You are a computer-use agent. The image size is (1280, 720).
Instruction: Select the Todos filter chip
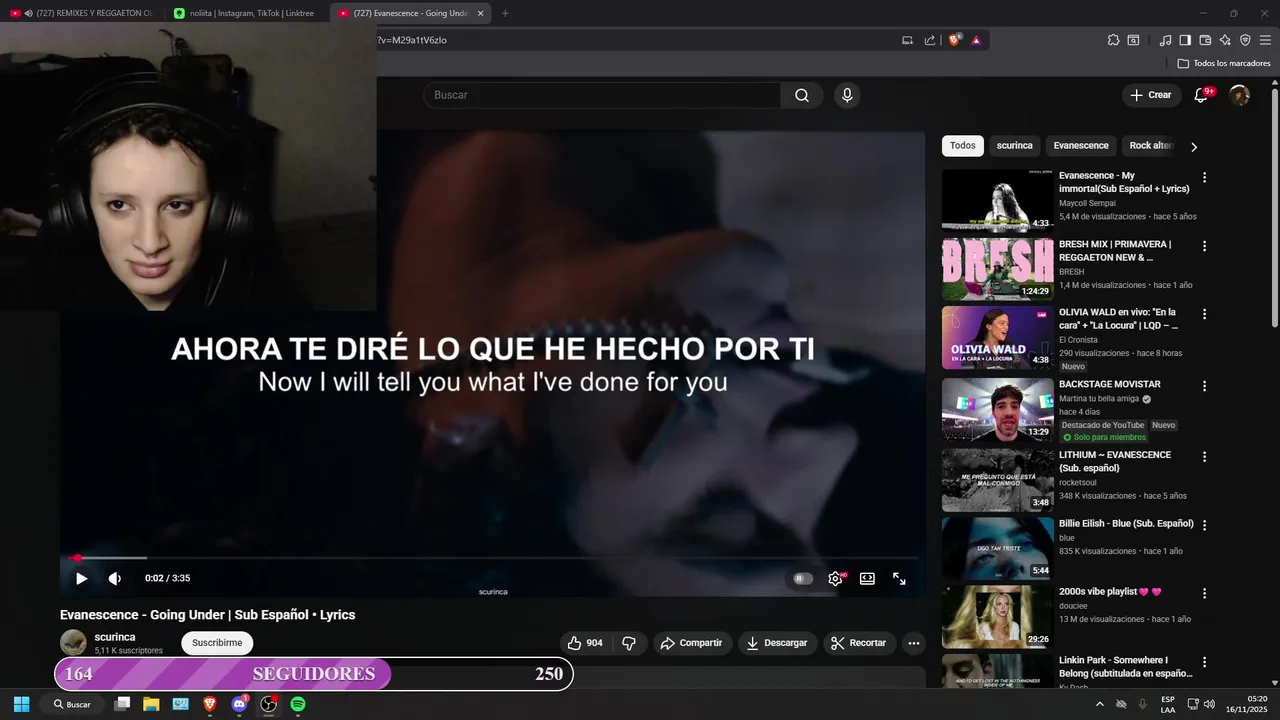click(x=963, y=146)
